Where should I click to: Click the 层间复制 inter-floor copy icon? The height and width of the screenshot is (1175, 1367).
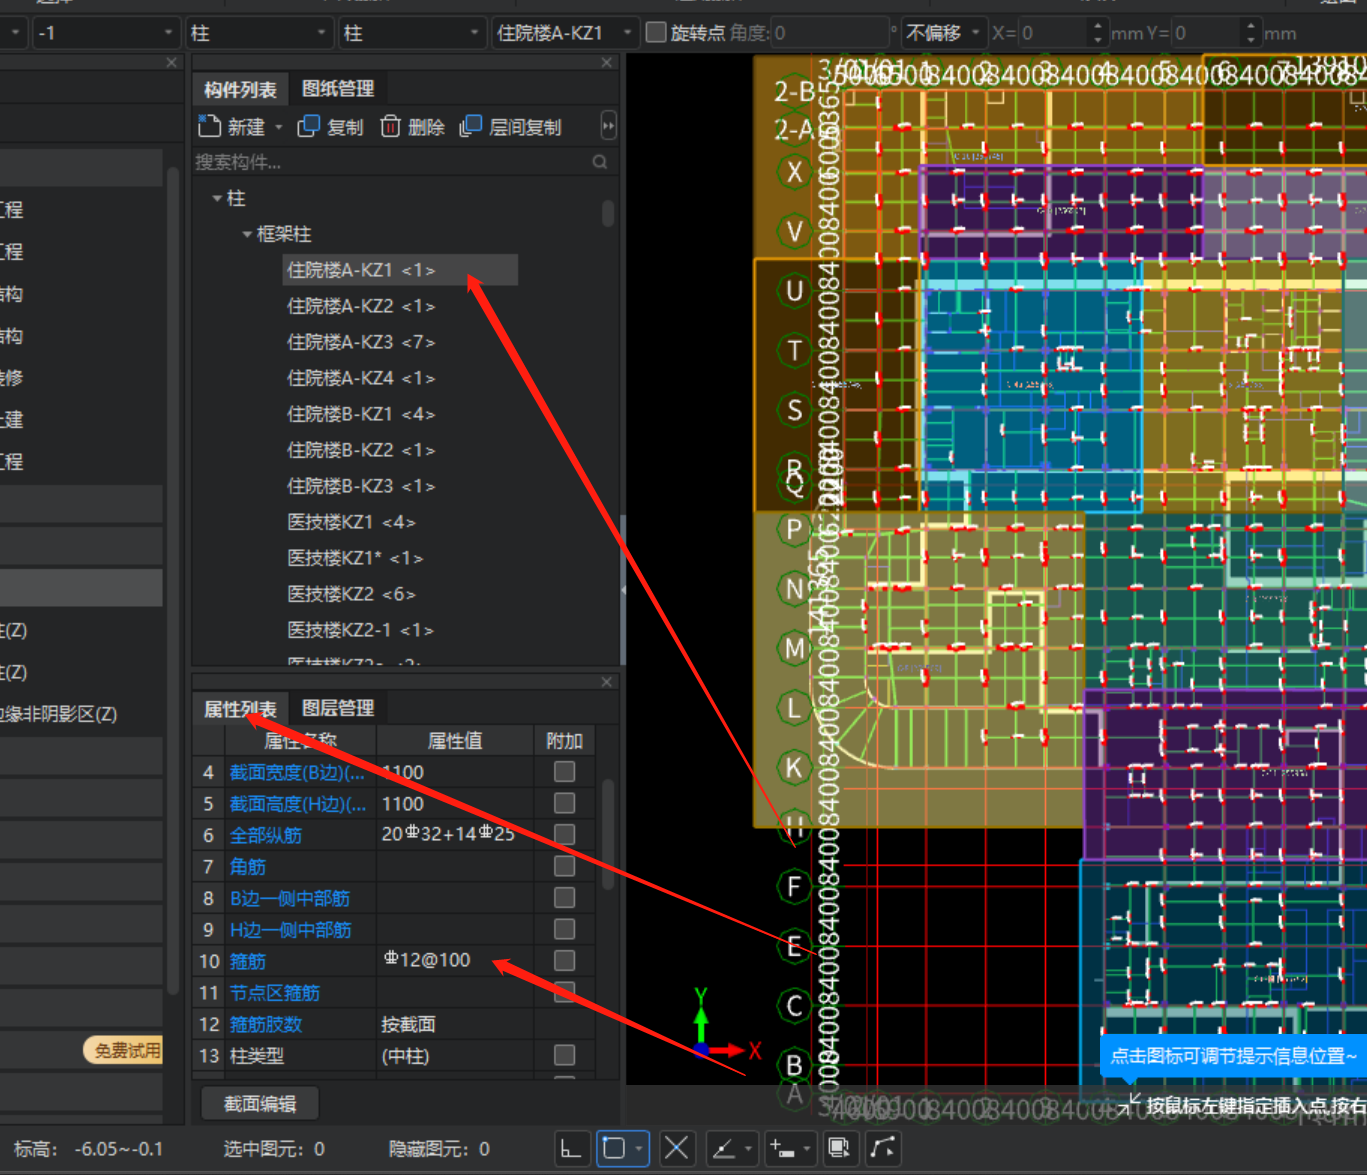click(470, 126)
